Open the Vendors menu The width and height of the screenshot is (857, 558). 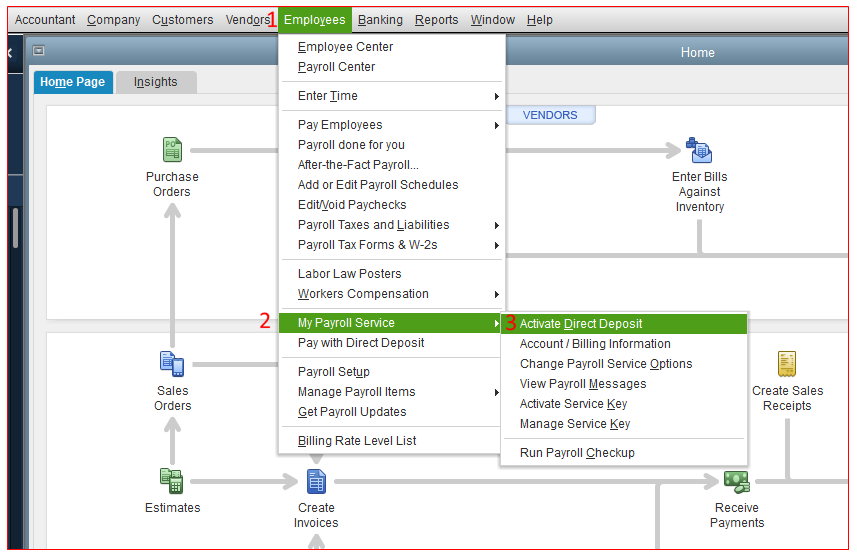(x=248, y=20)
